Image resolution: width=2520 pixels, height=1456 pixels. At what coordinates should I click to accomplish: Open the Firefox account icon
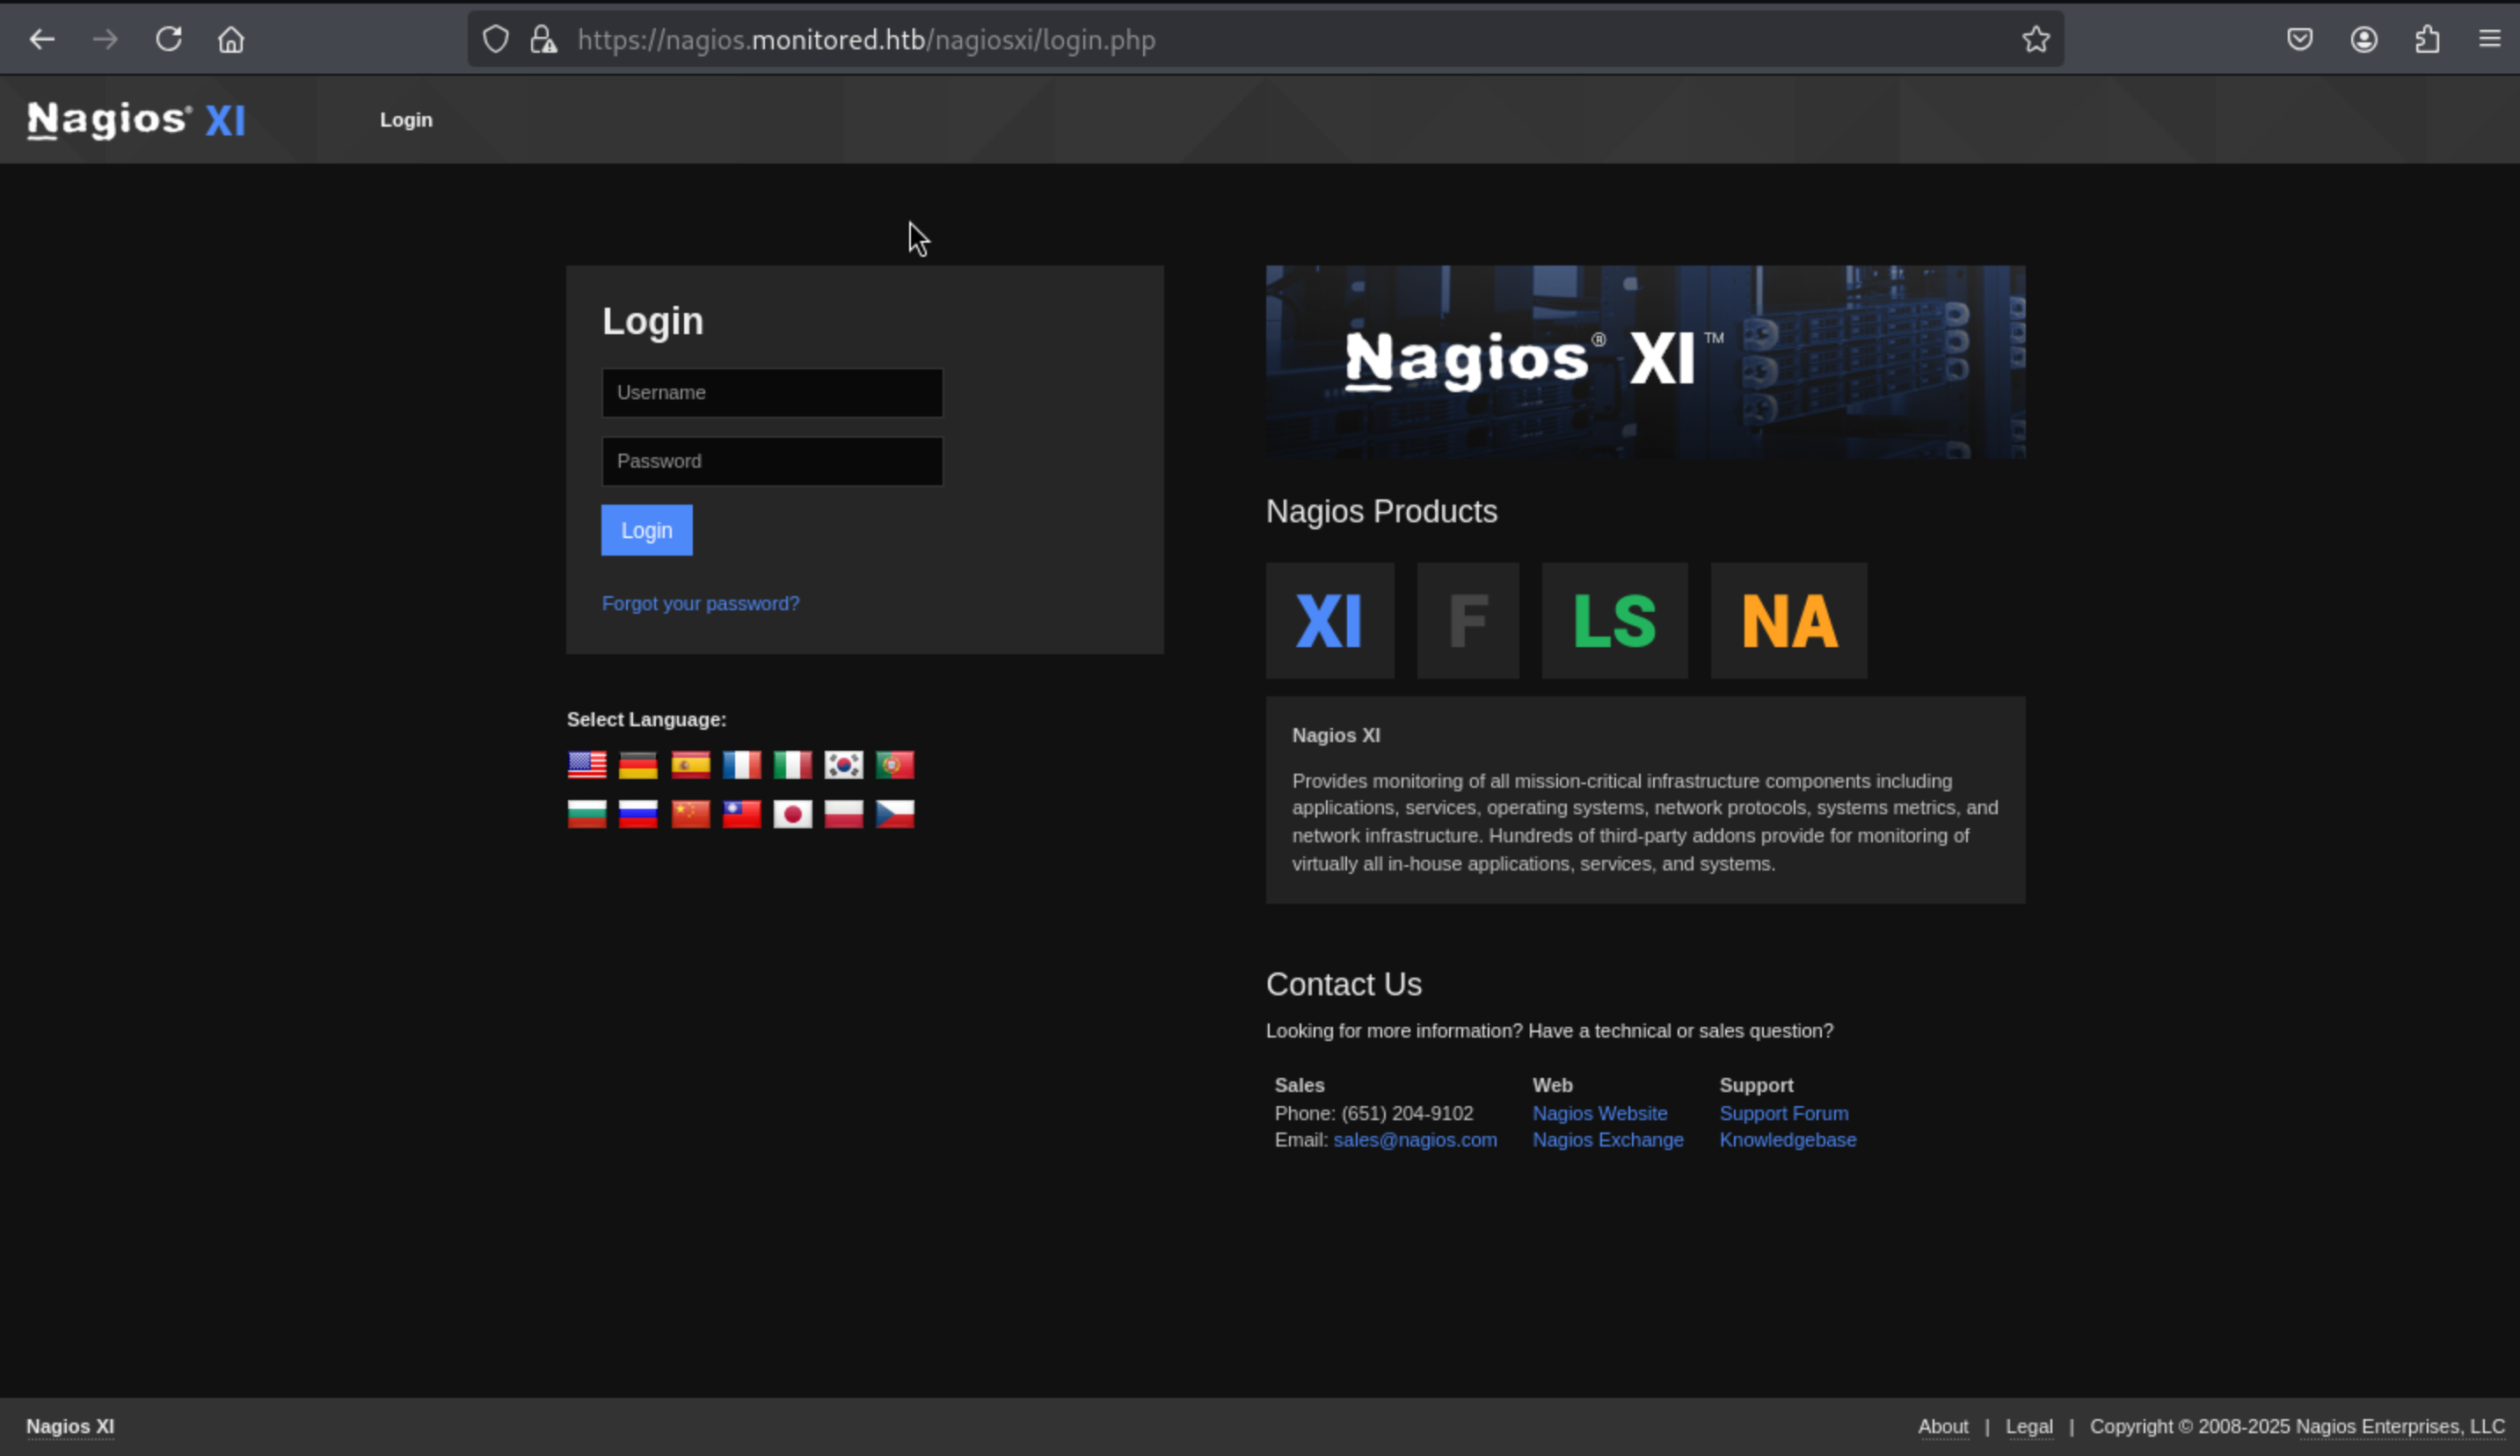pos(2364,40)
